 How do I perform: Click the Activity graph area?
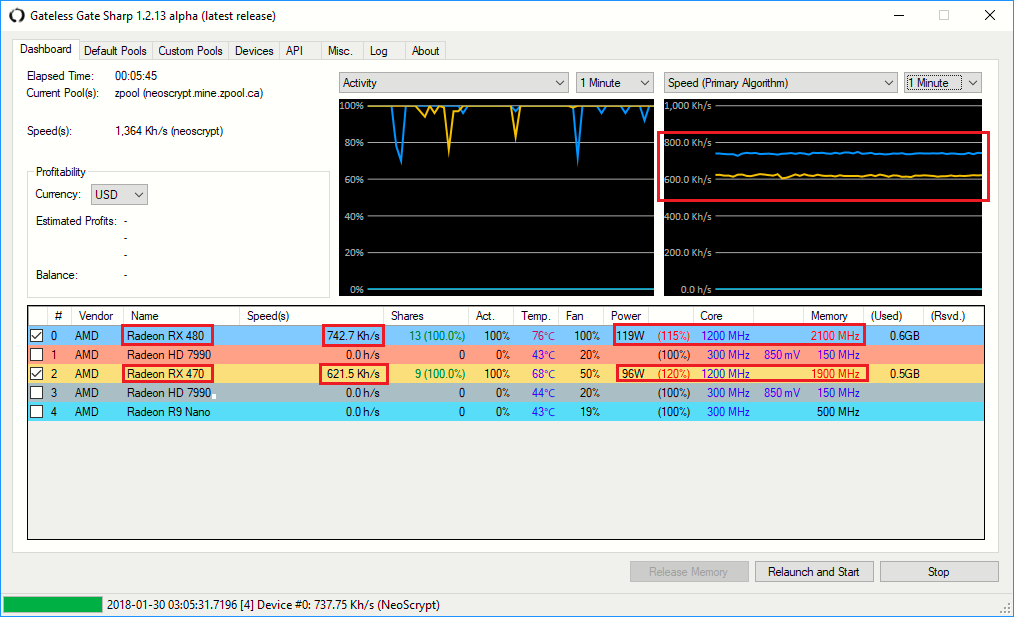click(x=496, y=197)
